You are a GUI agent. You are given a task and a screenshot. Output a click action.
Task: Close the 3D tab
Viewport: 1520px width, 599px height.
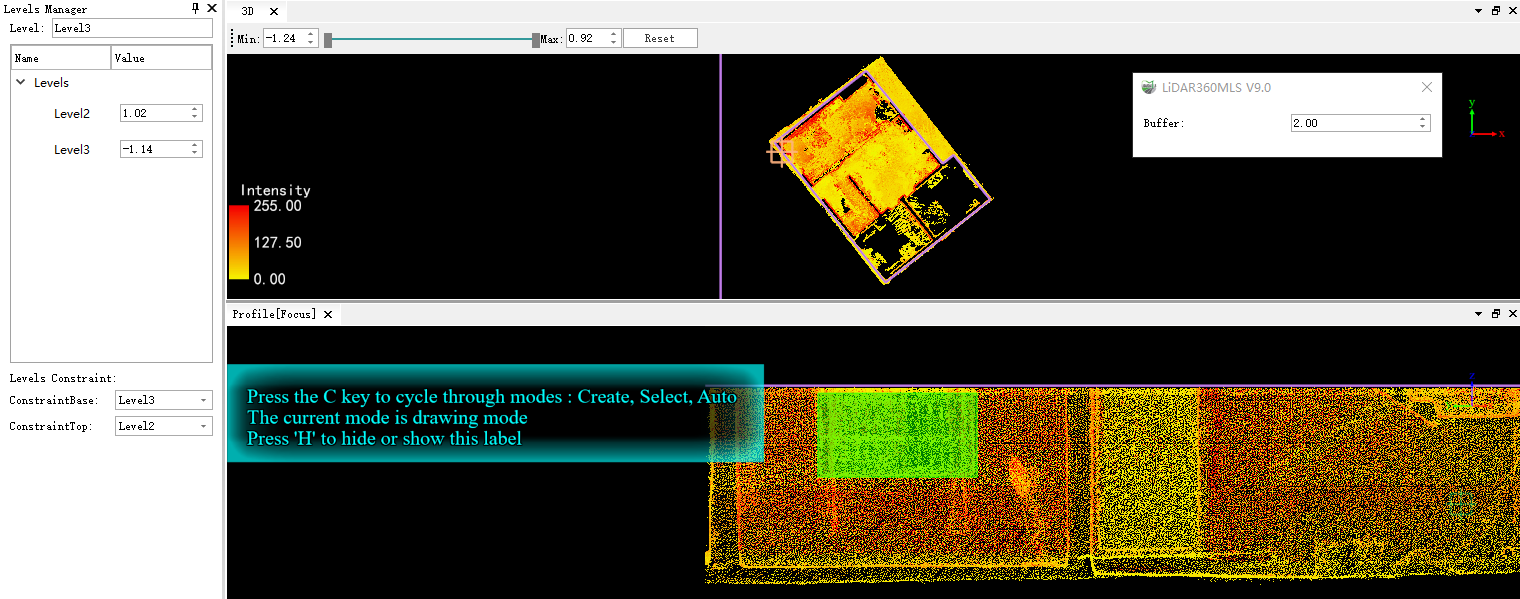pos(274,12)
